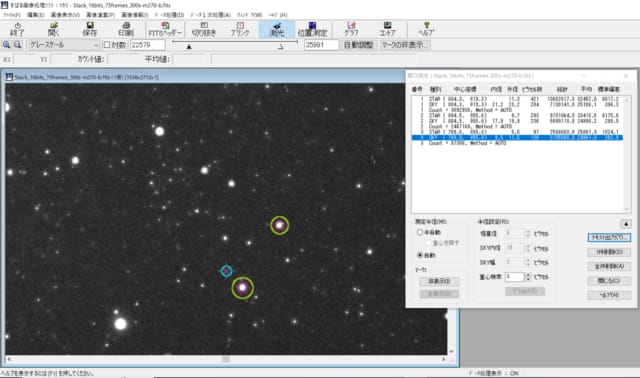Open the 編集(E) menu
The height and width of the screenshot is (378, 640).
pos(36,15)
